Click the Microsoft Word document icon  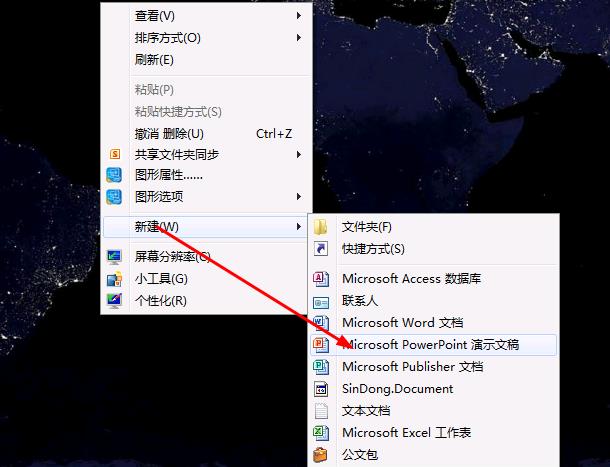[321, 322]
